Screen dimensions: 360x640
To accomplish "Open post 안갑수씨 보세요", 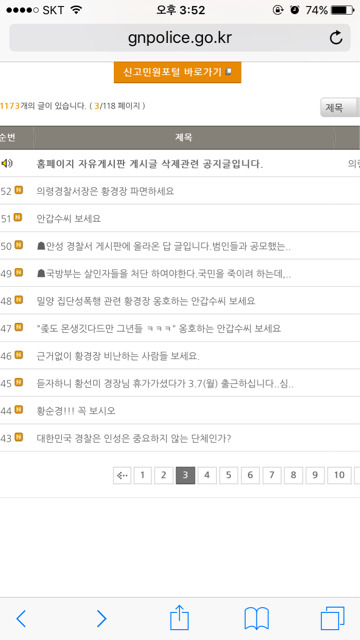I will [x=69, y=219].
